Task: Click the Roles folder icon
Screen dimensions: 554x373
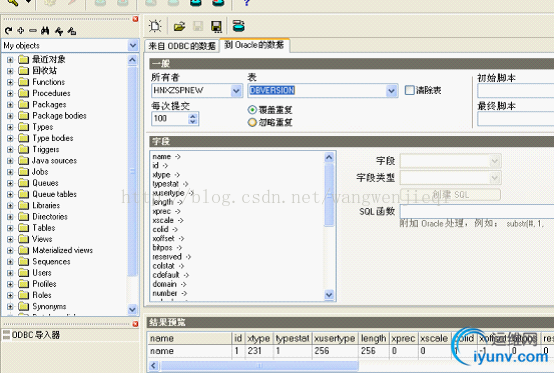Action: point(23,295)
